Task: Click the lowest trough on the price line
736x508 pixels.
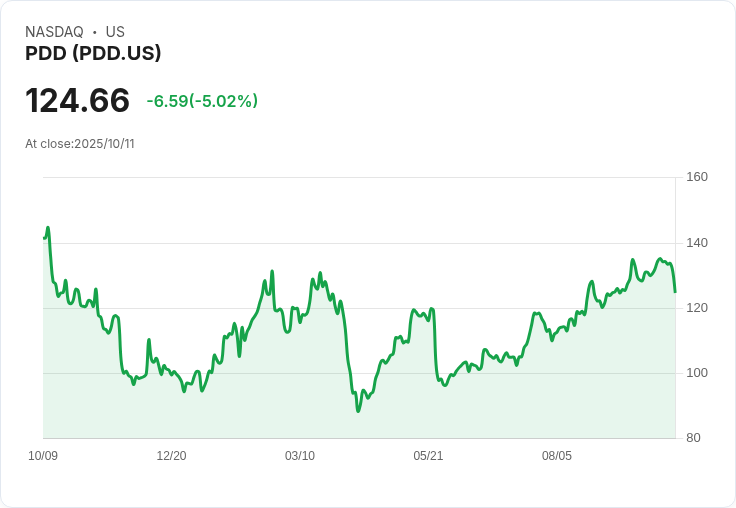Action: 358,411
